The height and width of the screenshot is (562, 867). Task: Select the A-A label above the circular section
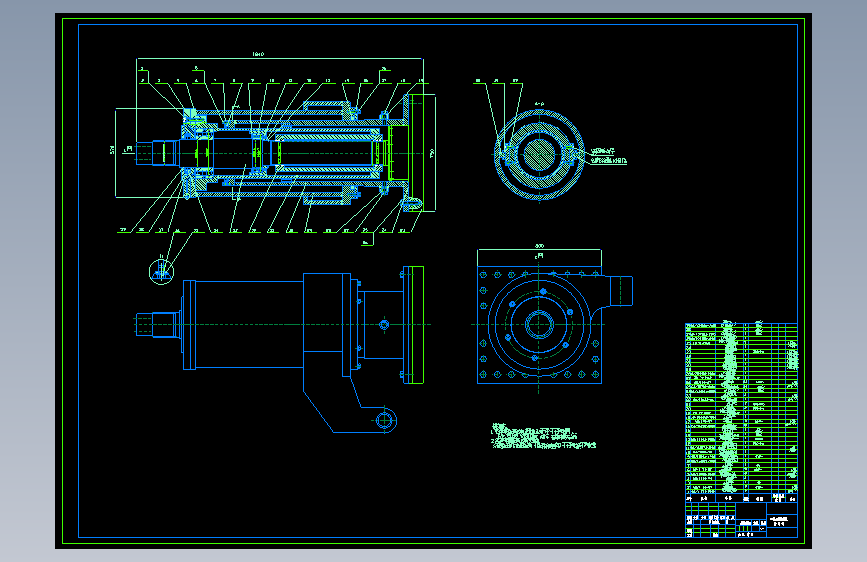(539, 103)
